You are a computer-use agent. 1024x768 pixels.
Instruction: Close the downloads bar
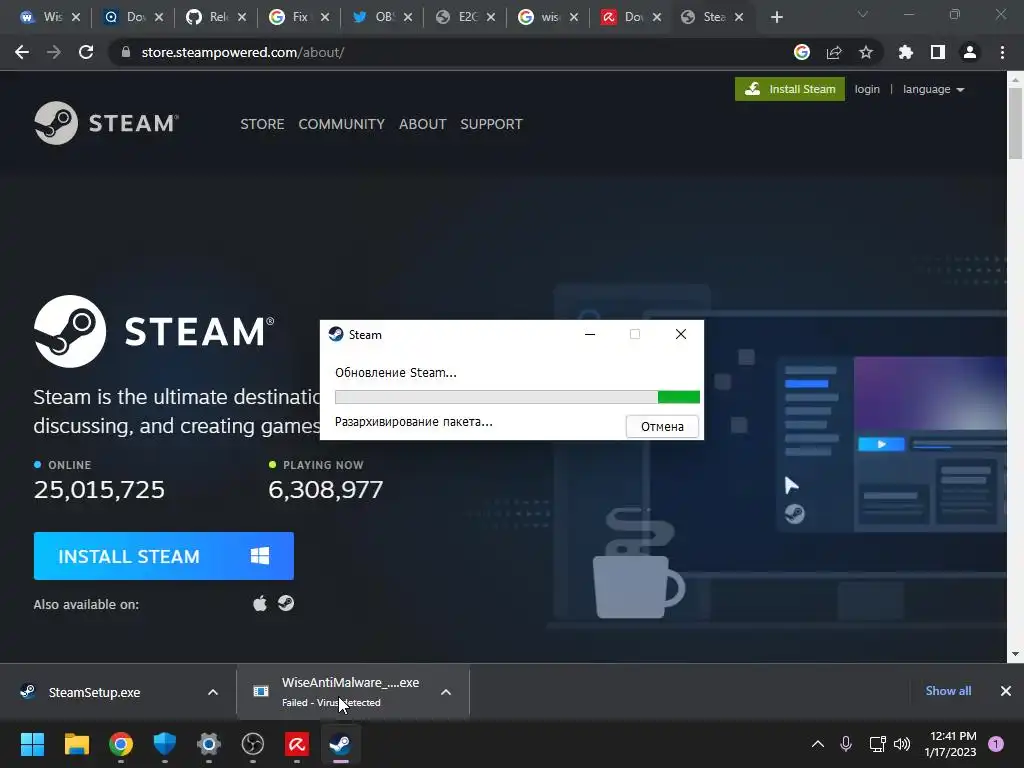click(x=1006, y=691)
